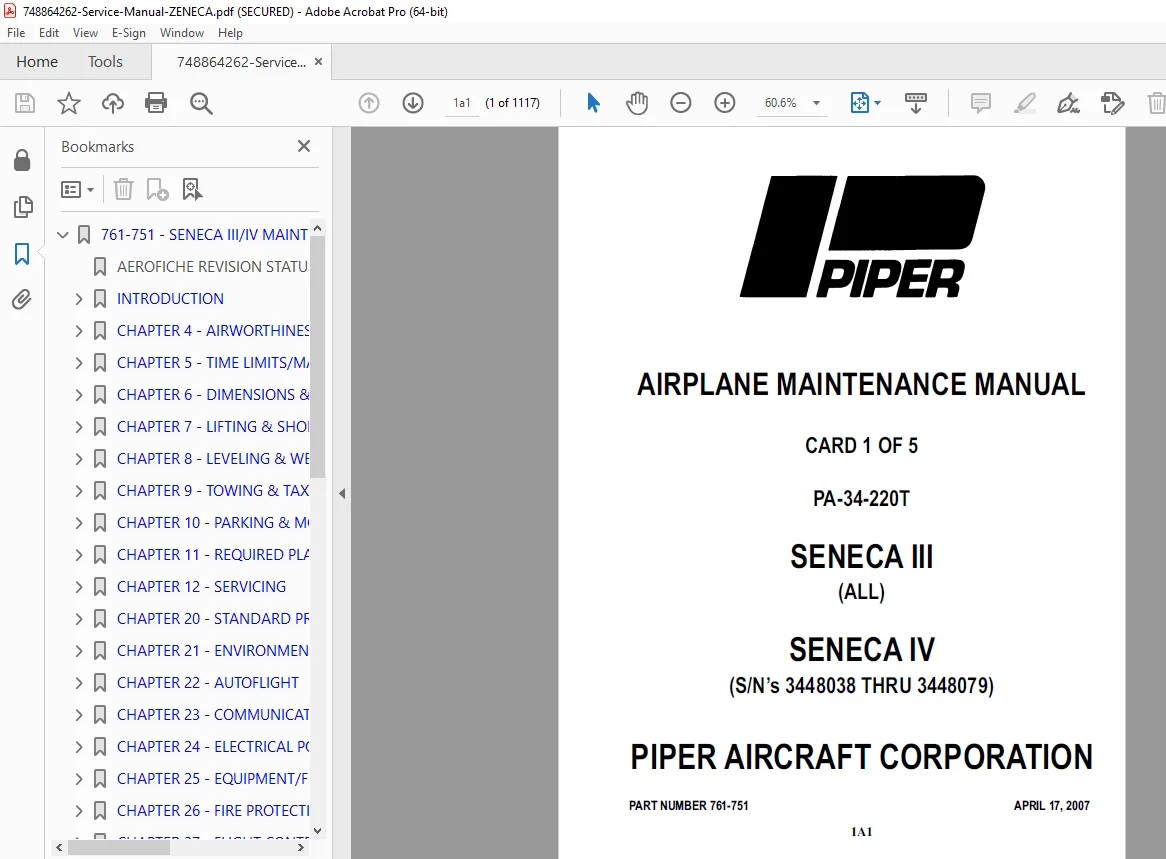Expand CHAPTER 6 - DIMENSIONS bookmark
1166x859 pixels.
tap(79, 395)
